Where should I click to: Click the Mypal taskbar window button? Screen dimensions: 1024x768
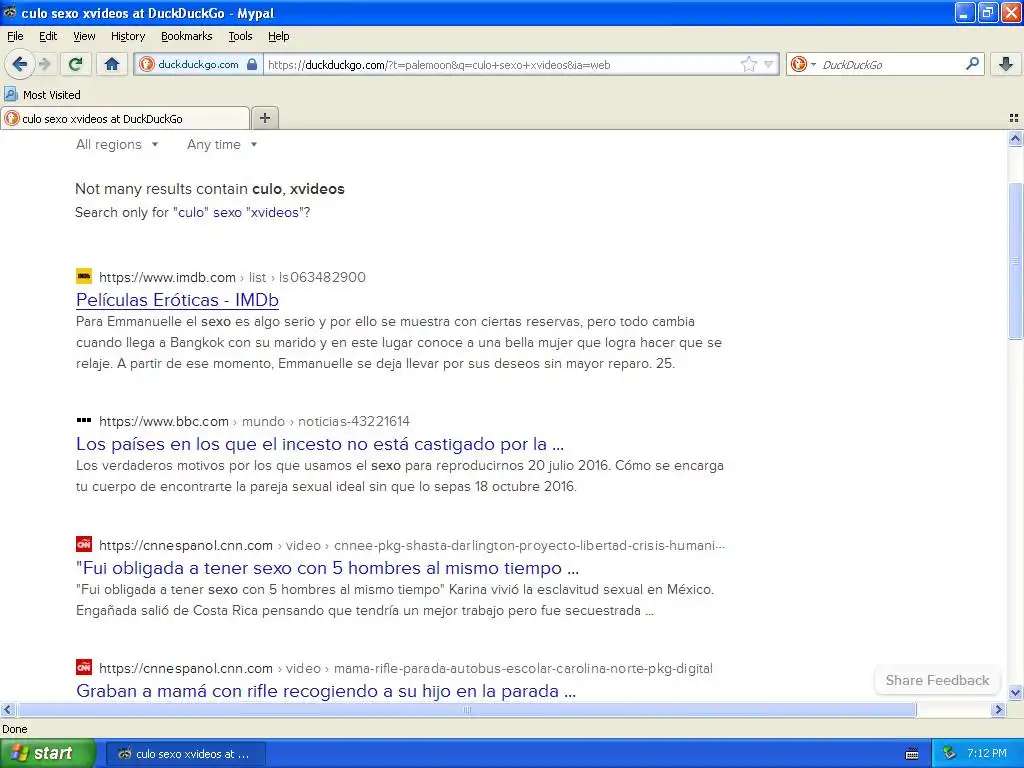(185, 754)
